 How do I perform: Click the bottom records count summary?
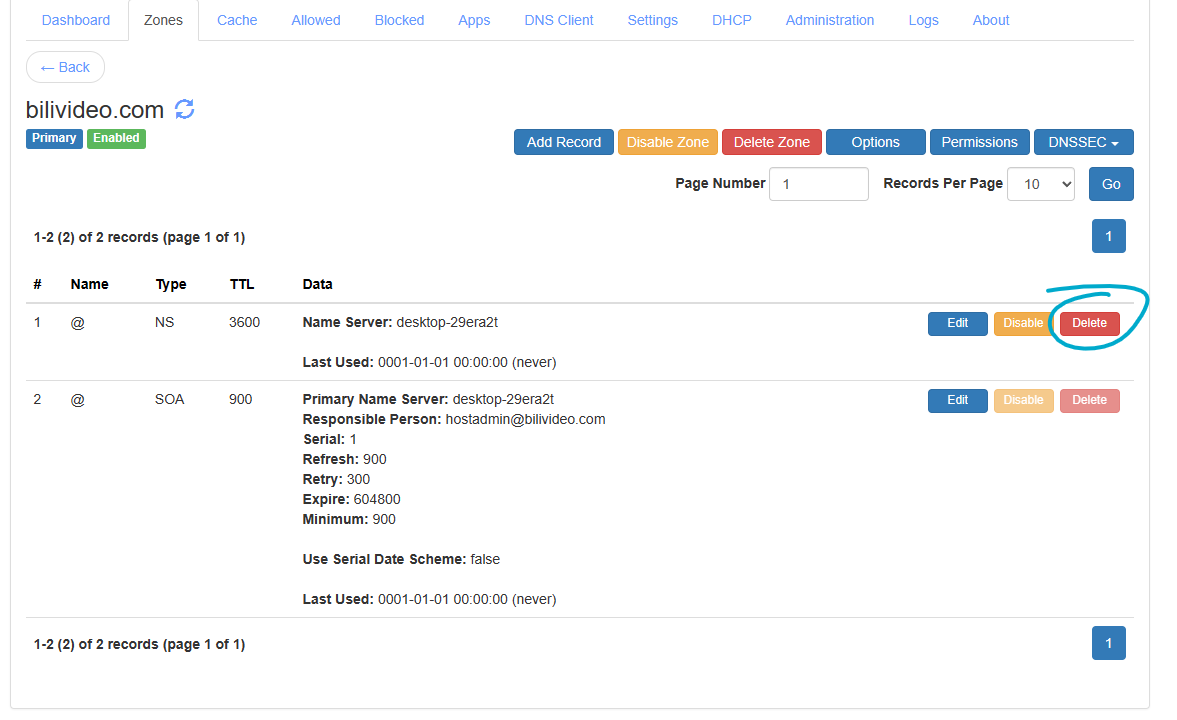pyautogui.click(x=140, y=644)
